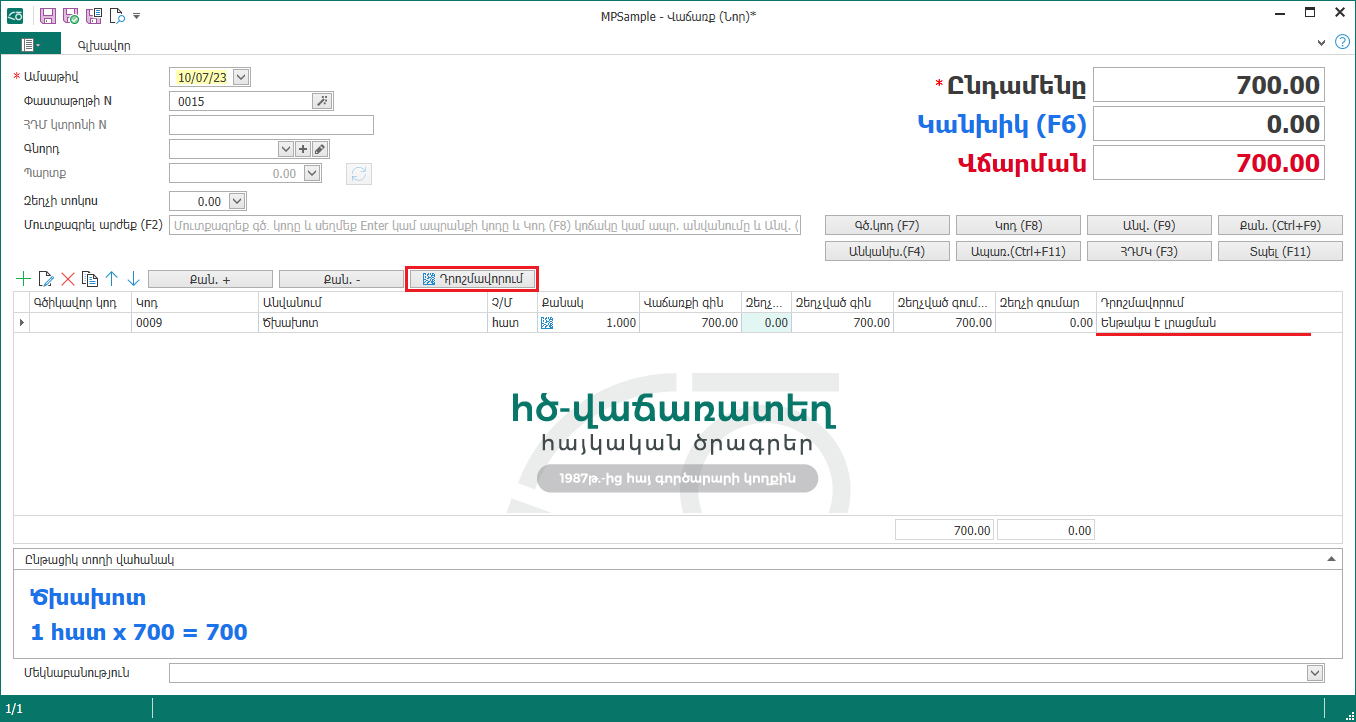Click the ՀԴՄԿ (F3) button
1356x722 pixels.
coord(1149,251)
